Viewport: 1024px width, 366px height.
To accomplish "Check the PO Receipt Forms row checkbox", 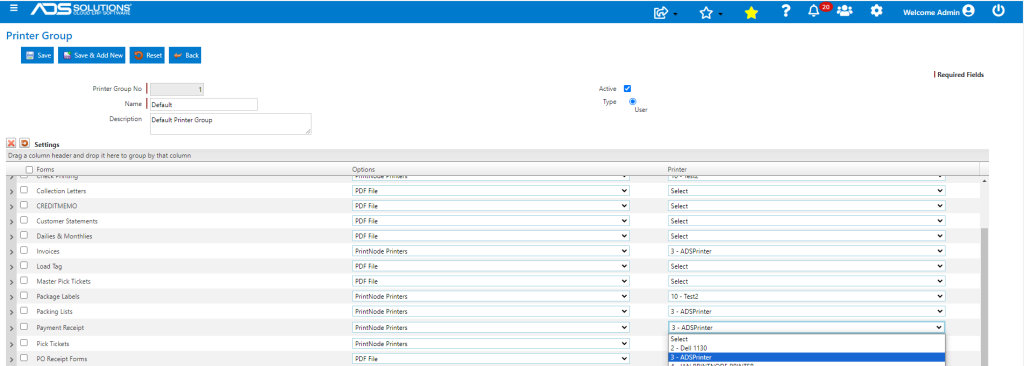I will 24,358.
